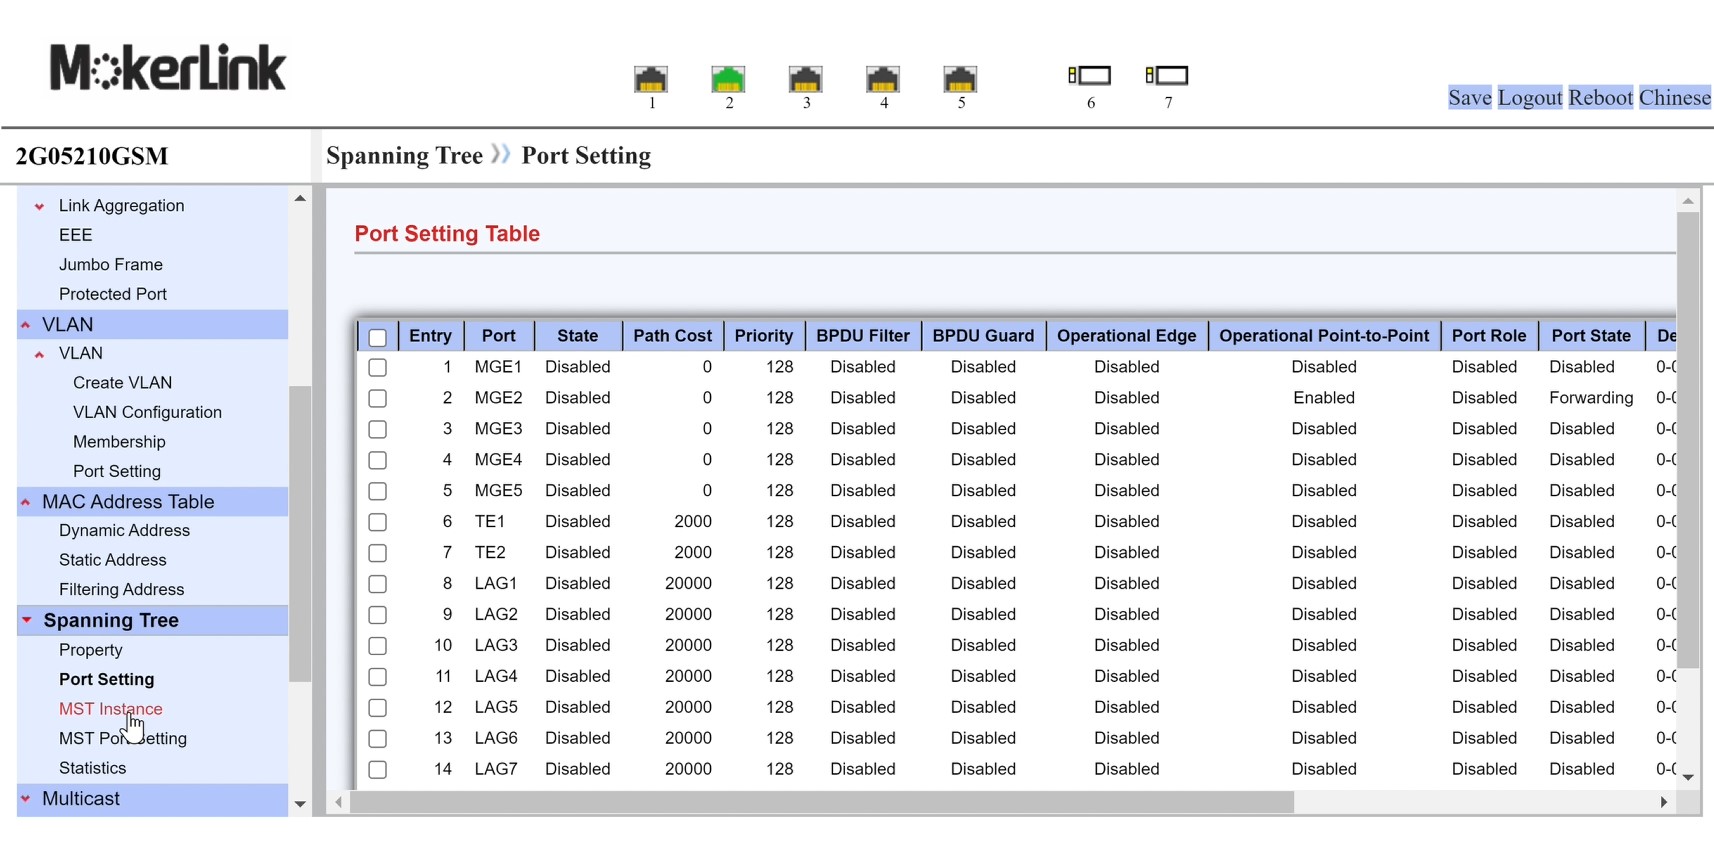Click the table's horizontal scrollbar

click(x=820, y=803)
